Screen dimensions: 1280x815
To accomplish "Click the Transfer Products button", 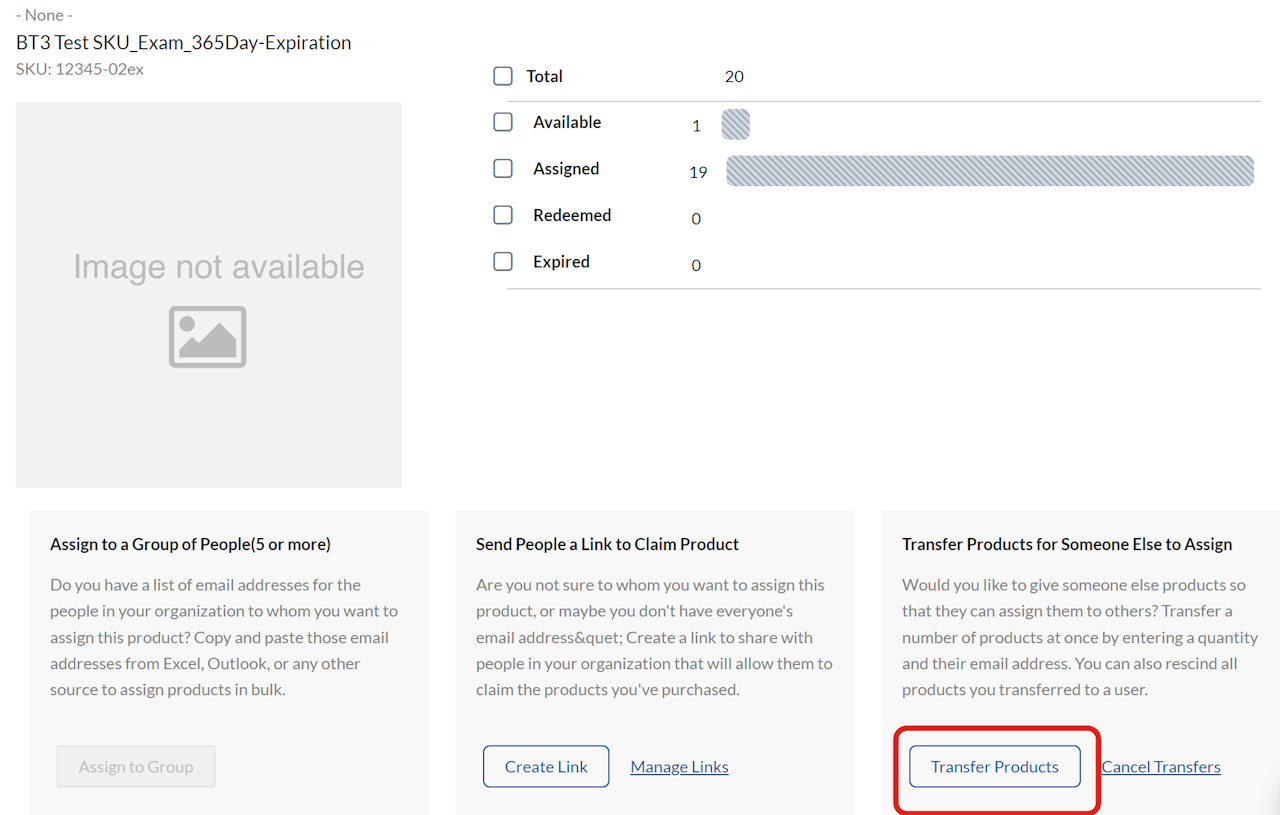I will (x=994, y=767).
